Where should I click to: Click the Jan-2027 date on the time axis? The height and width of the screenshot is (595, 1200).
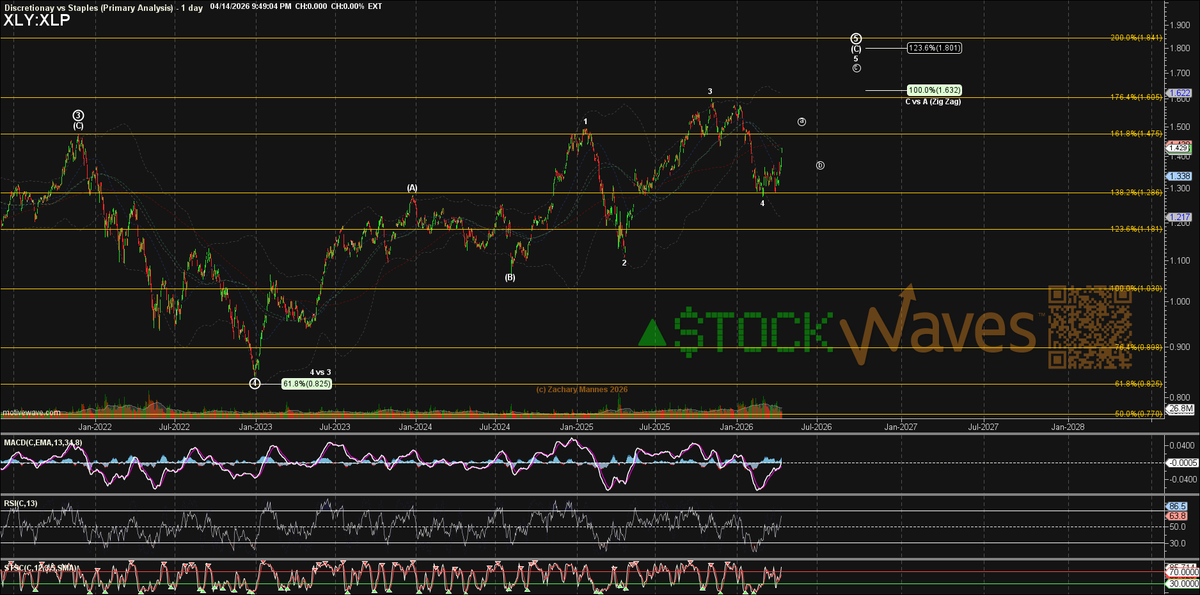pos(900,425)
